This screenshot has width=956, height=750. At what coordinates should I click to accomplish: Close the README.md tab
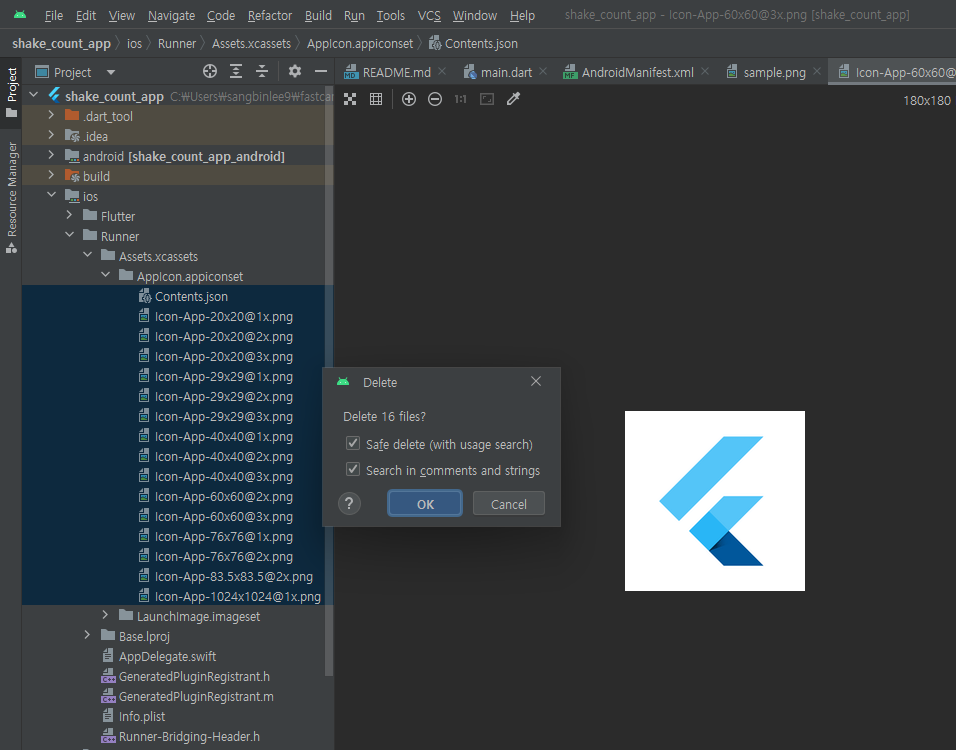pos(443,72)
